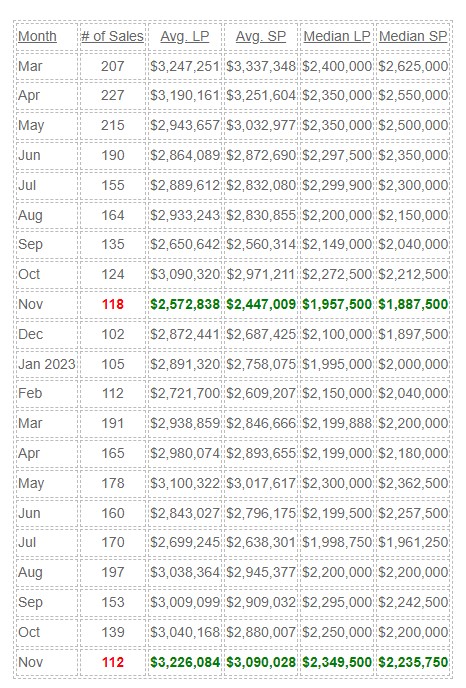Select the $2,625,000 median SP cell
Screen dimensions: 466x688
point(413,66)
